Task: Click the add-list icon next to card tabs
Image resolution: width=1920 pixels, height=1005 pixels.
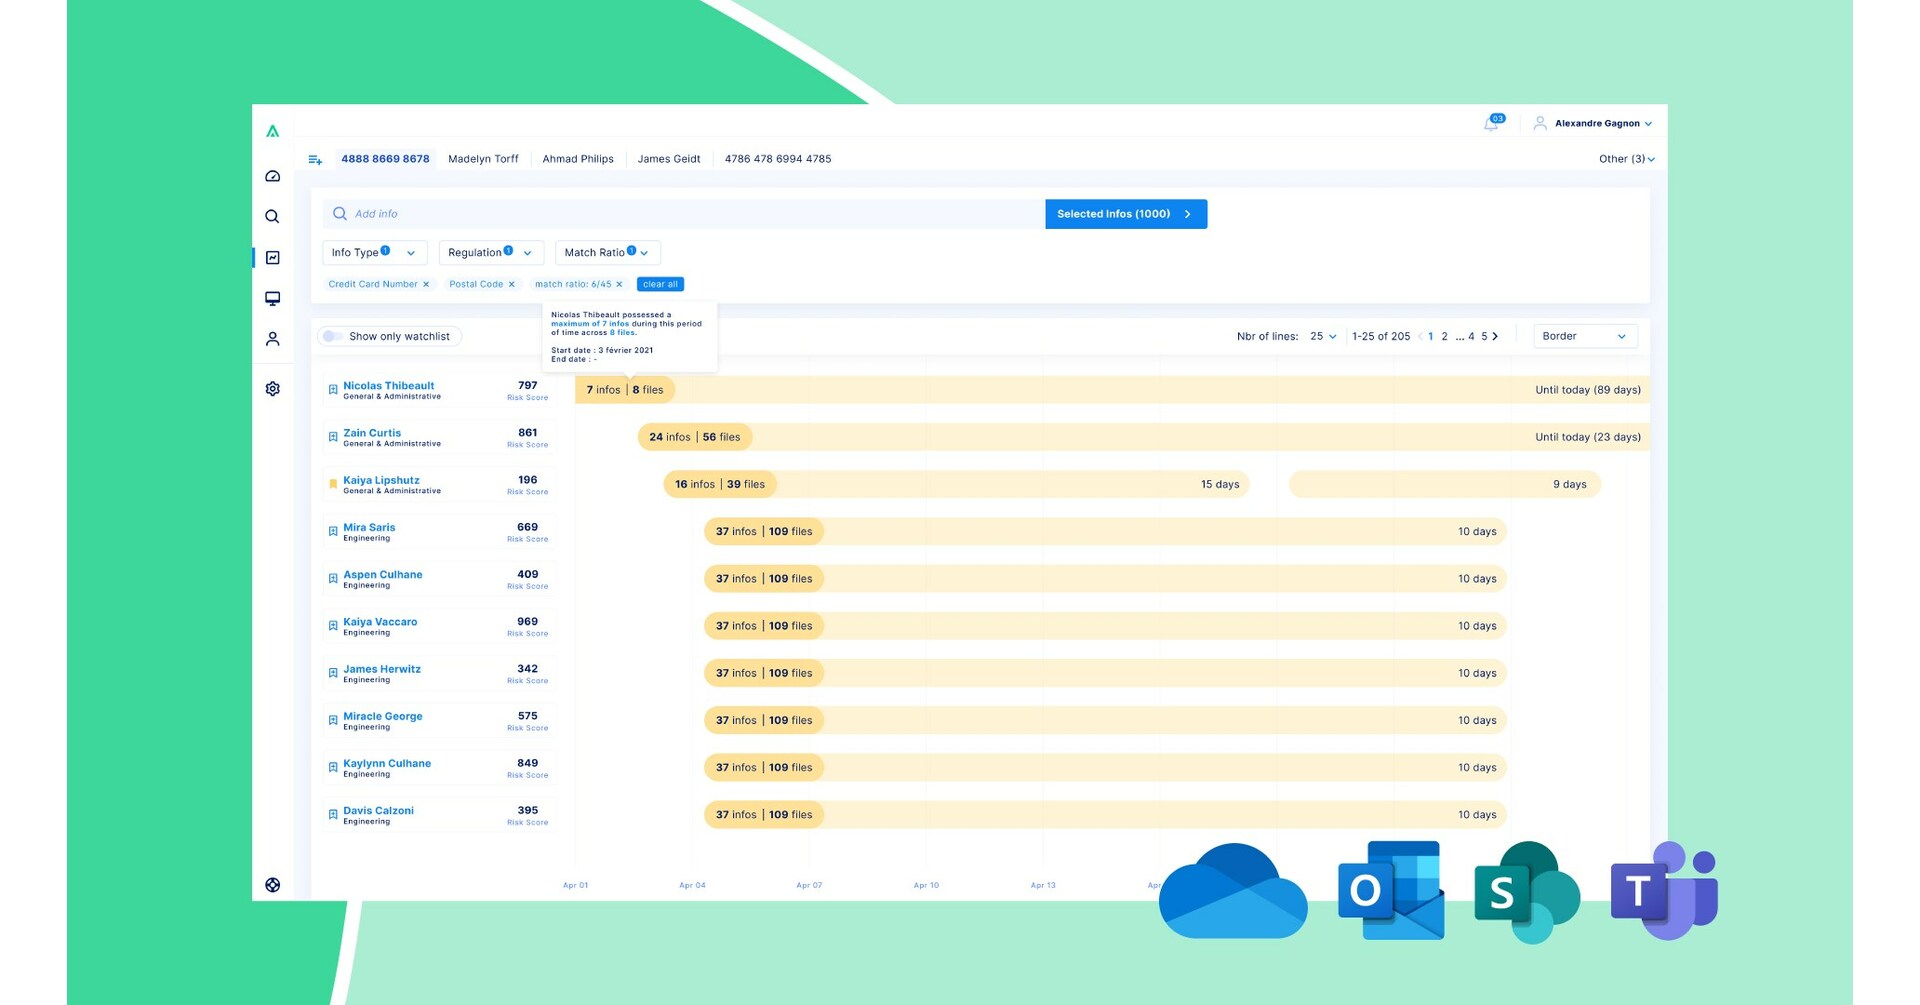Action: [315, 159]
